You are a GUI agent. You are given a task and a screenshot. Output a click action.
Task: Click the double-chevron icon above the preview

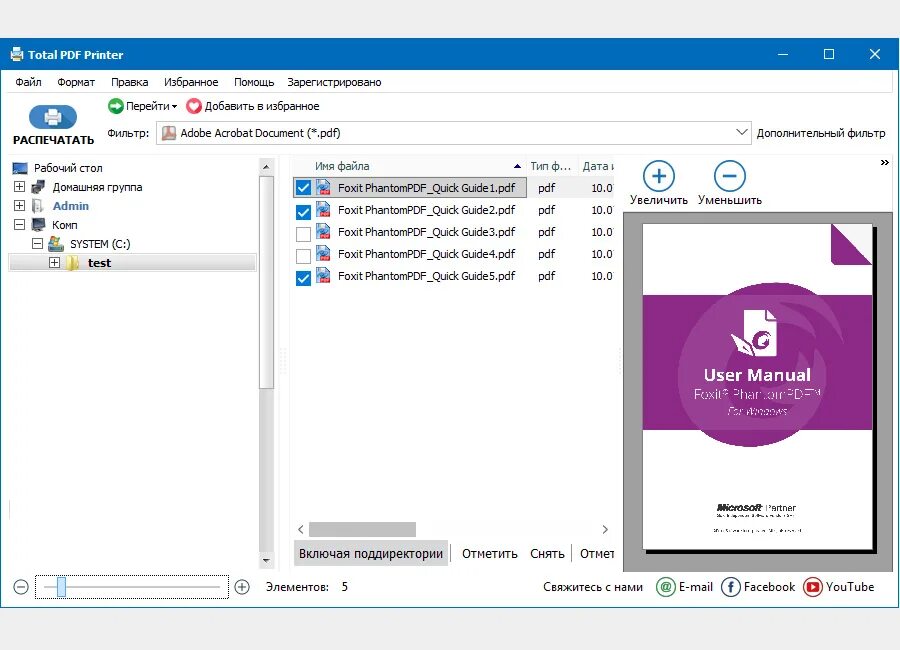click(885, 163)
